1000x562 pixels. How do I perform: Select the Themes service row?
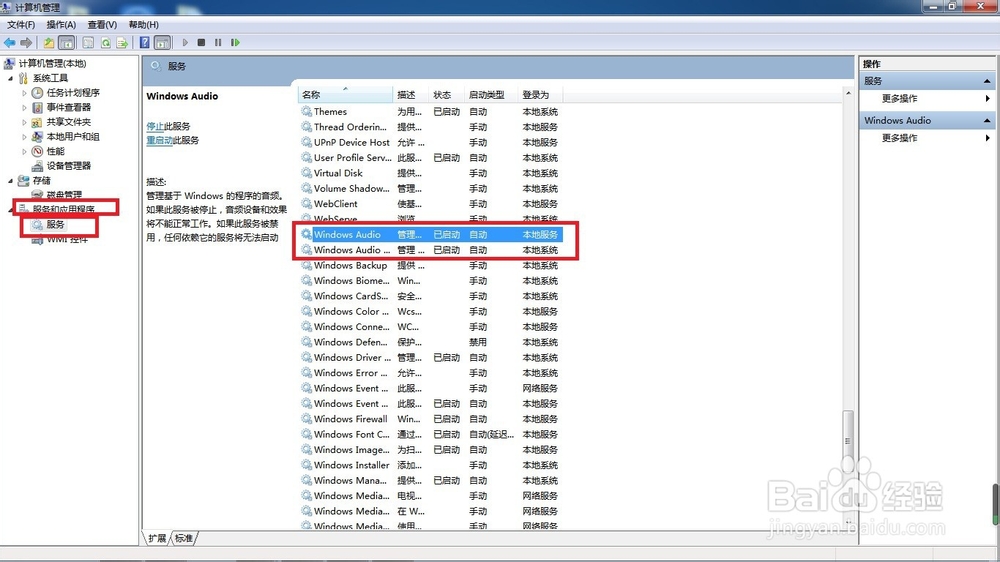[x=430, y=112]
